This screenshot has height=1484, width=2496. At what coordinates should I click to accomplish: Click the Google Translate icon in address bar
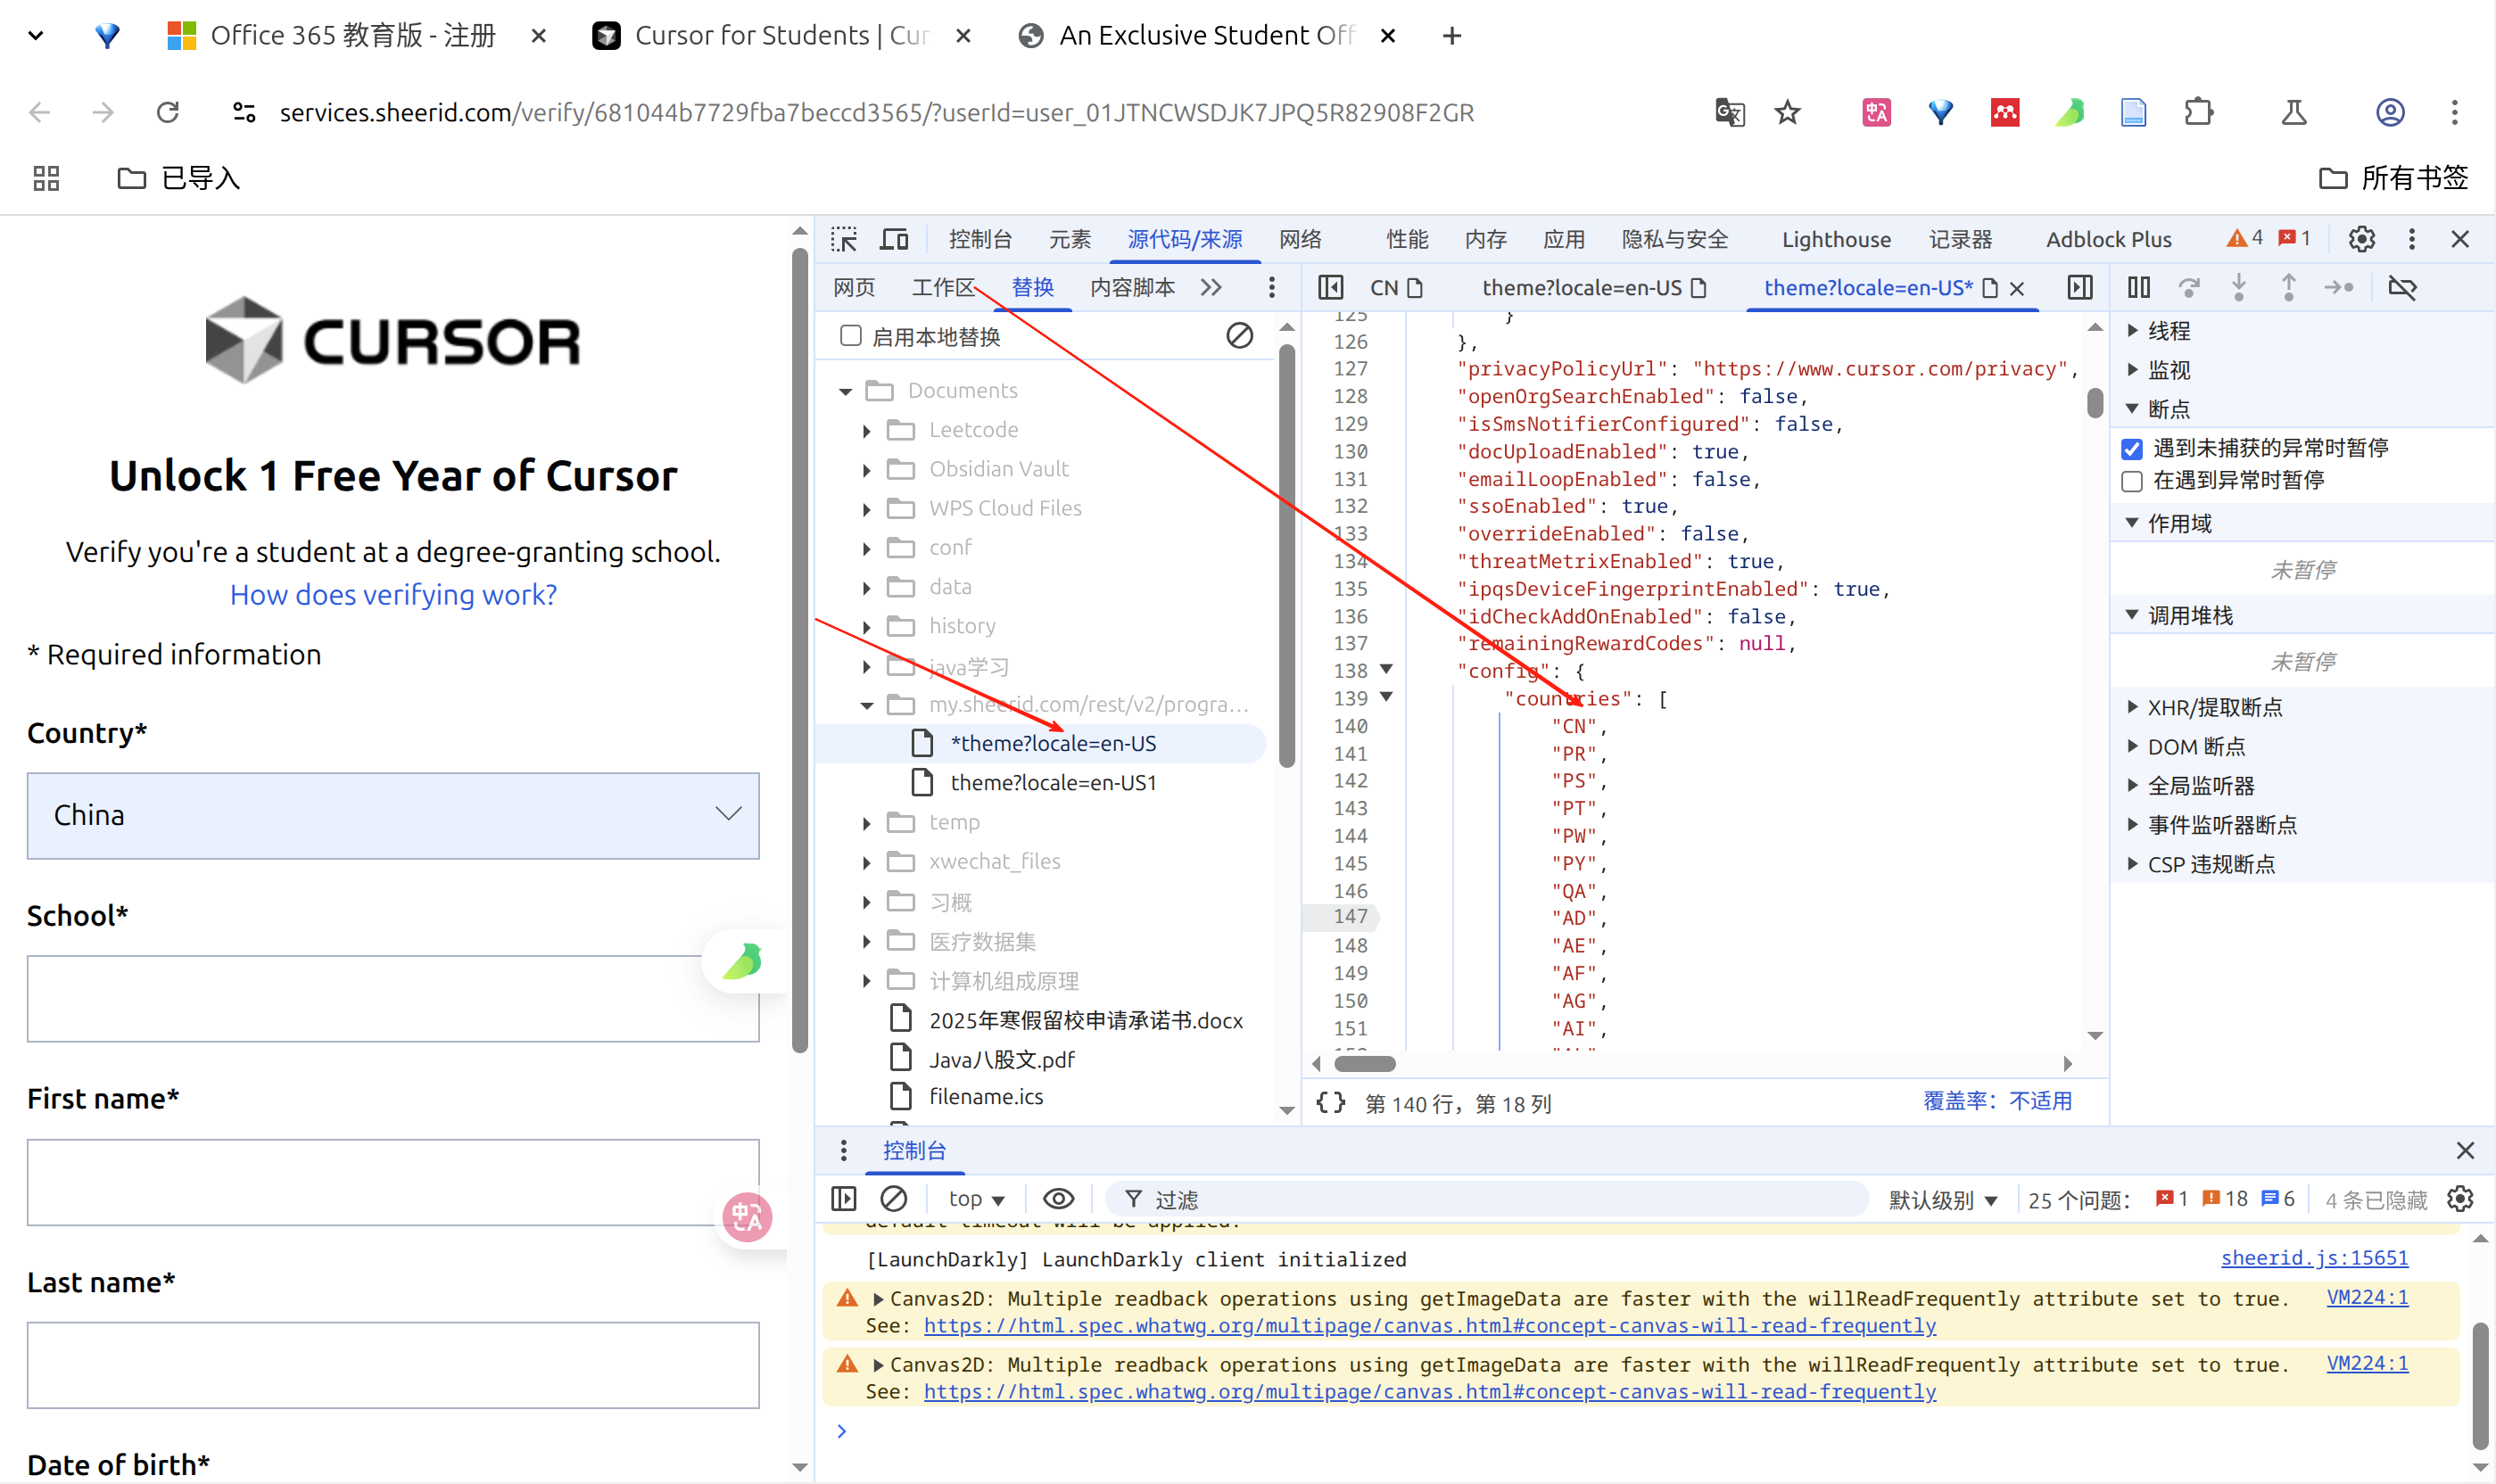coord(1729,113)
